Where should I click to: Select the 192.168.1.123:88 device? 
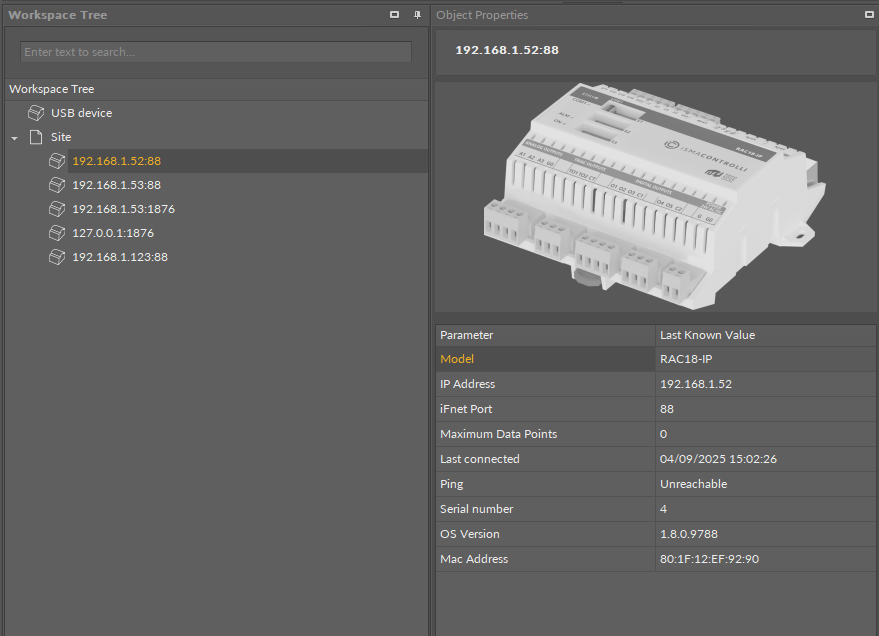pos(120,257)
